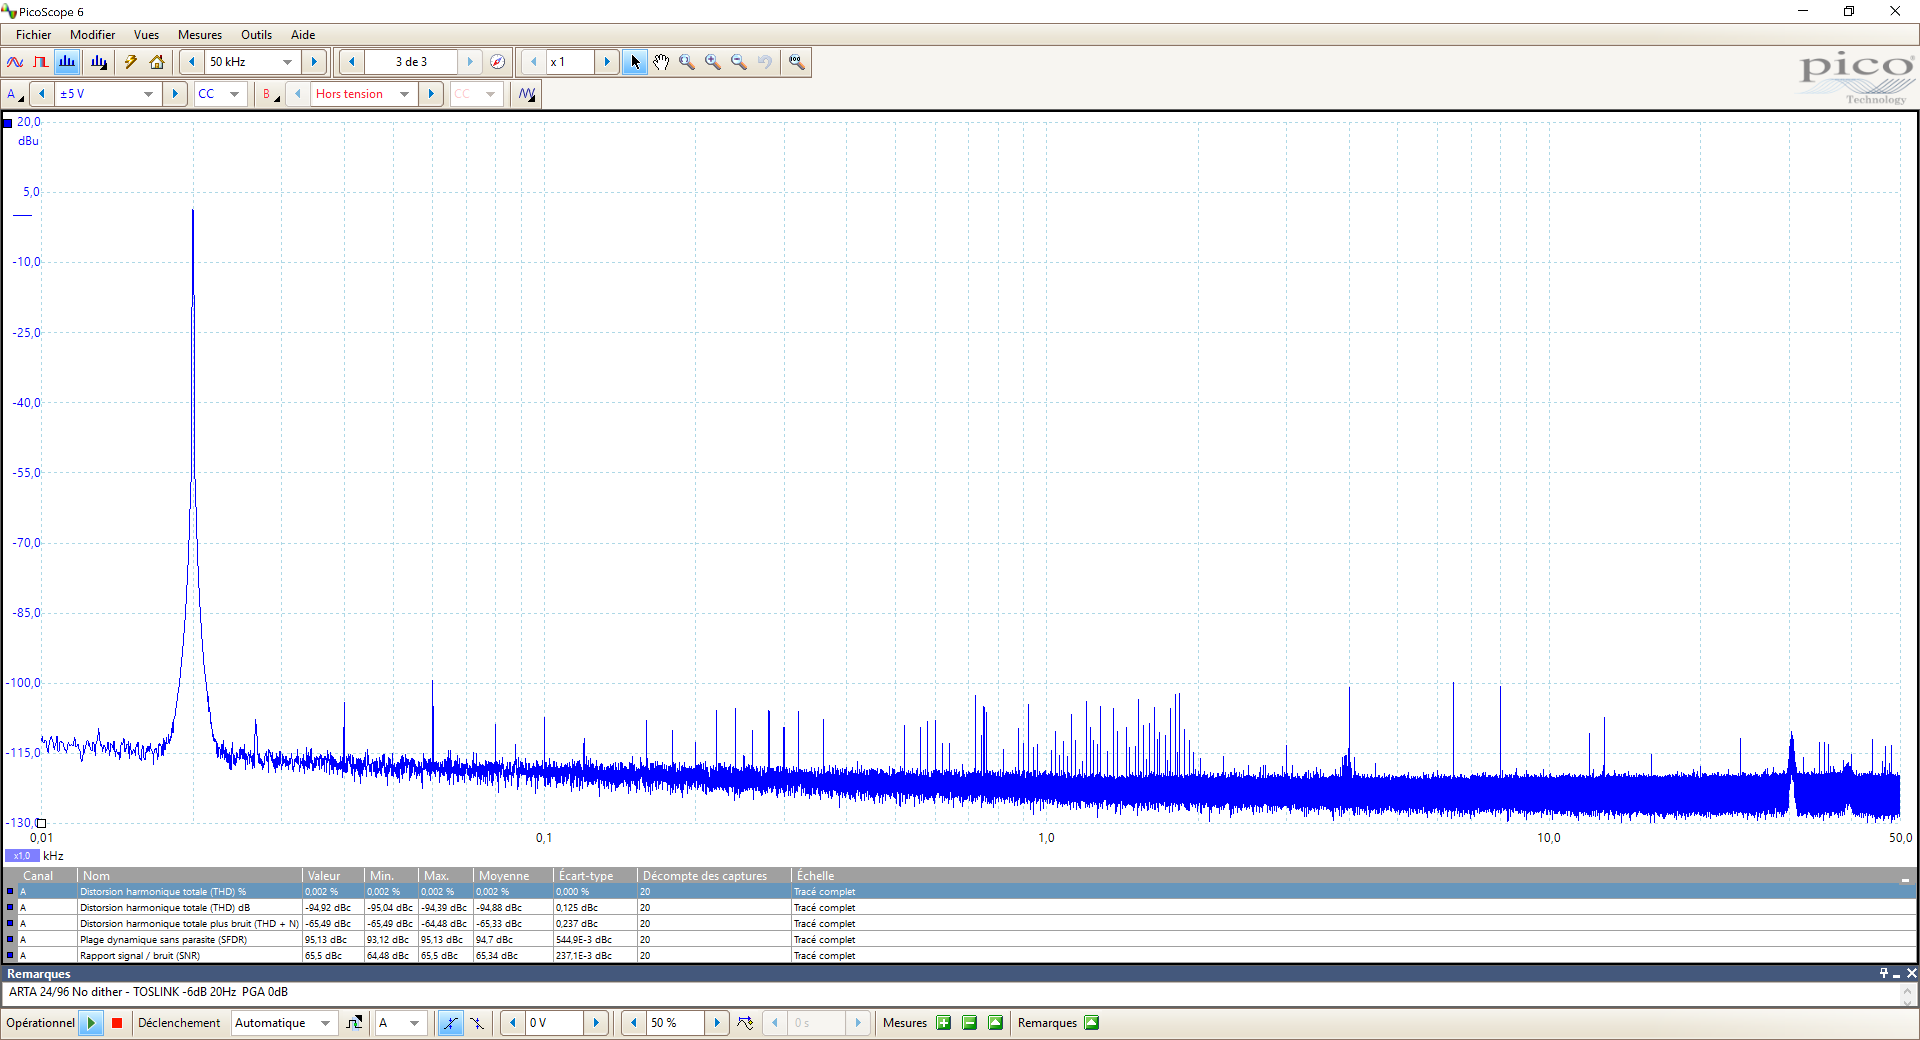Open the Automatique trigger mode dropdown
The width and height of the screenshot is (1920, 1040).
point(325,1023)
